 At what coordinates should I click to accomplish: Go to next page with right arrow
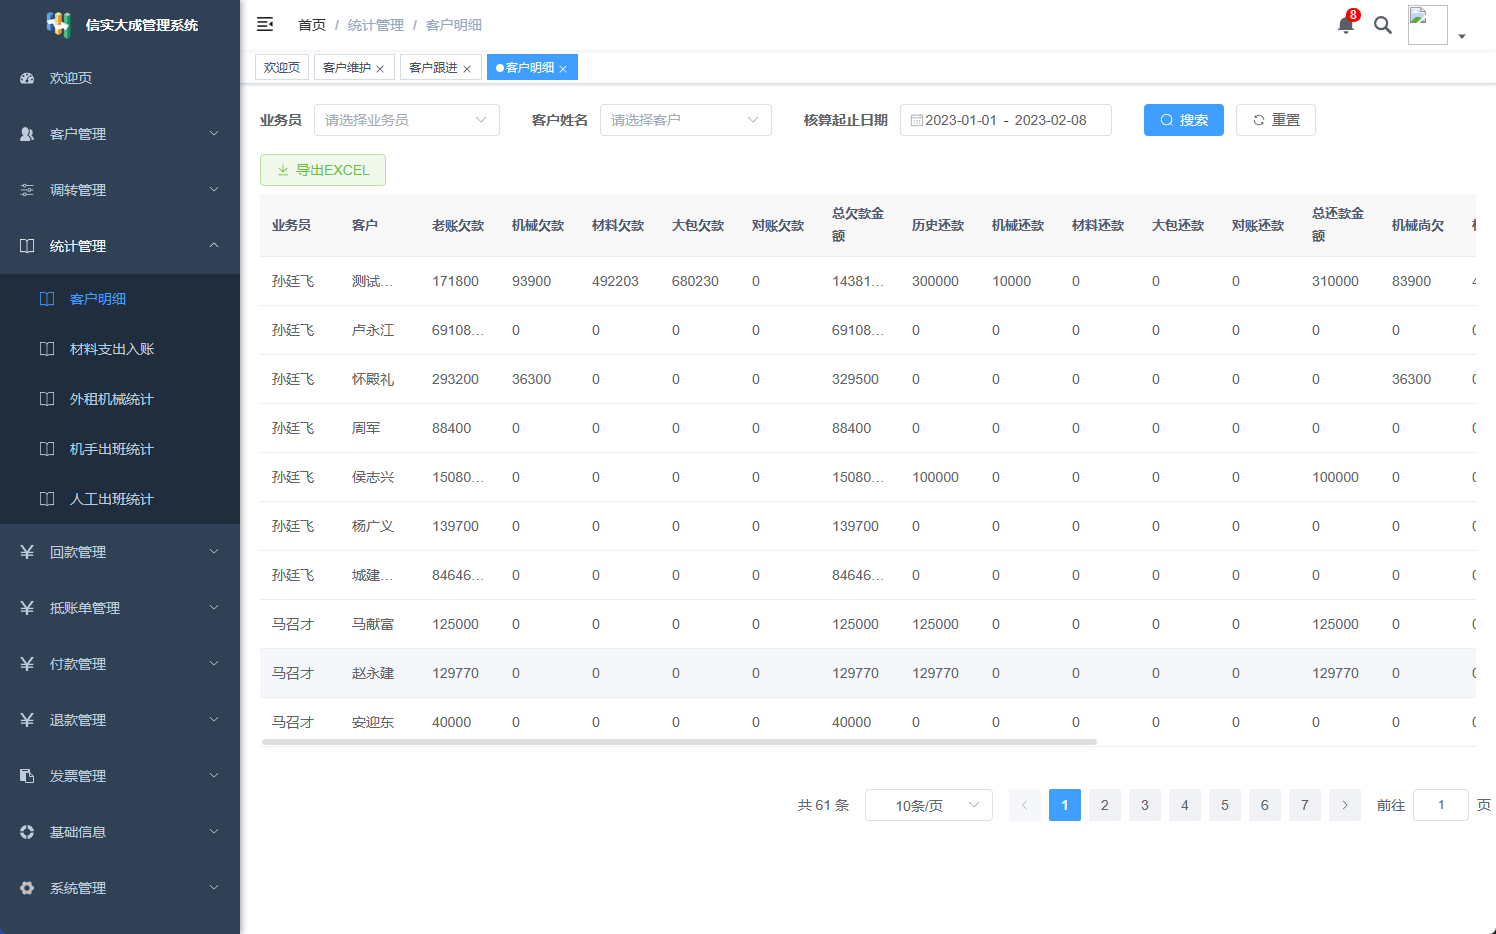tap(1344, 805)
